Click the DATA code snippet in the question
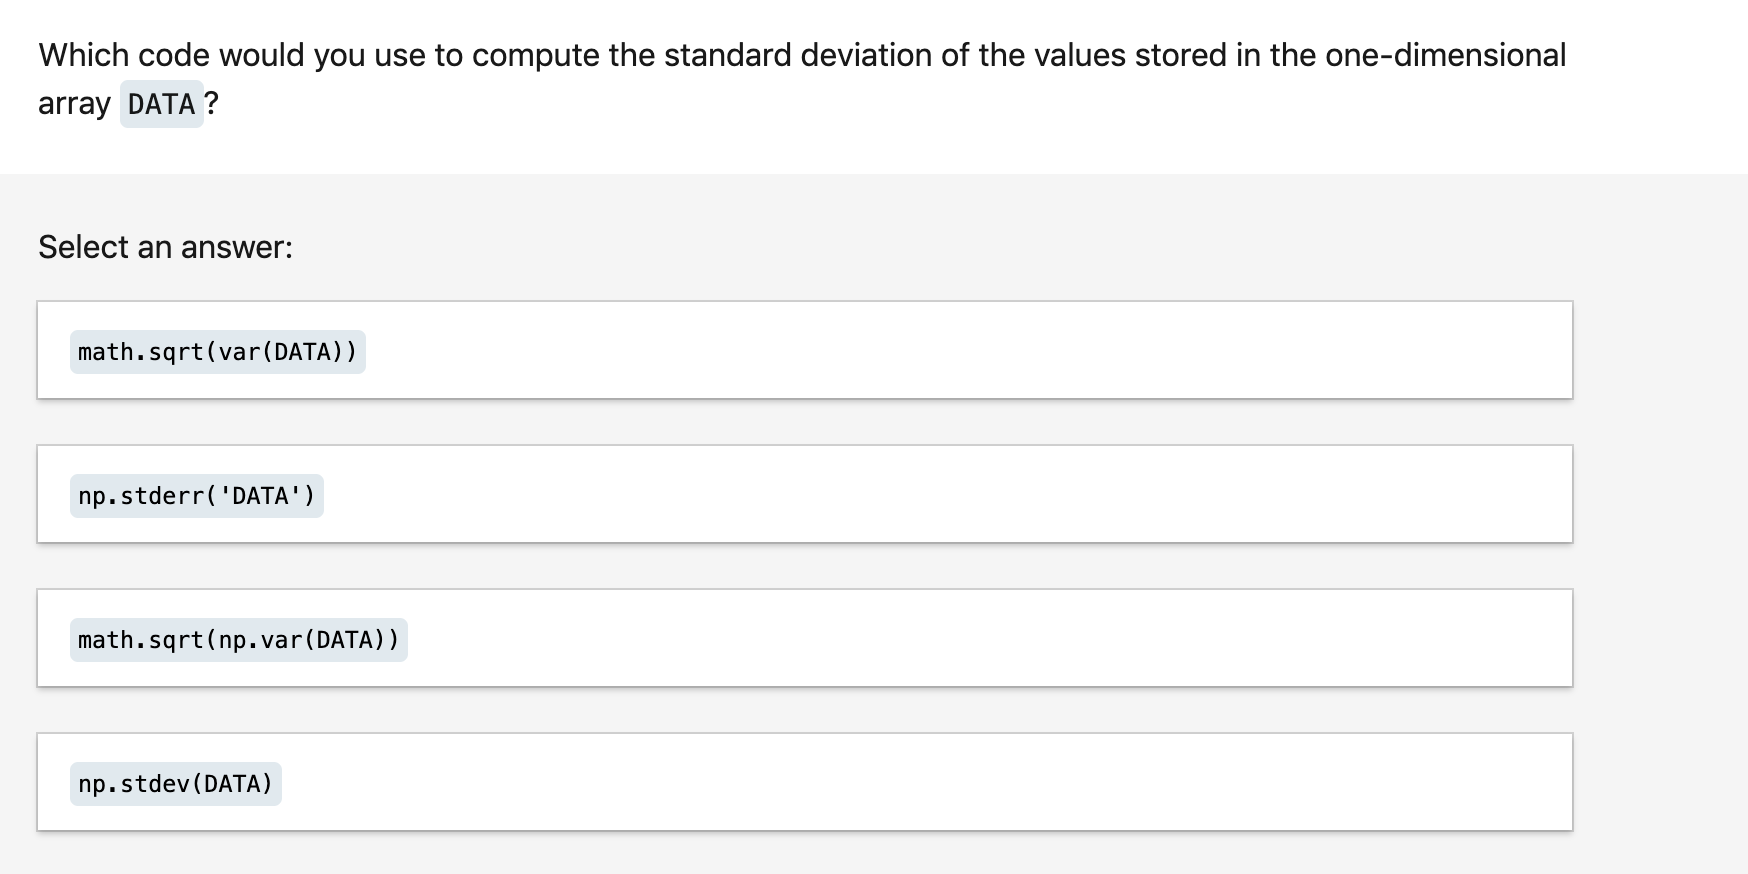The width and height of the screenshot is (1748, 874). click(161, 103)
